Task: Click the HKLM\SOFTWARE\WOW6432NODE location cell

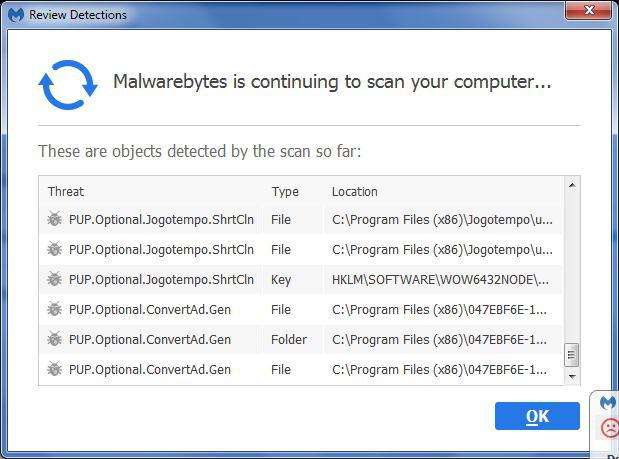Action: click(440, 280)
